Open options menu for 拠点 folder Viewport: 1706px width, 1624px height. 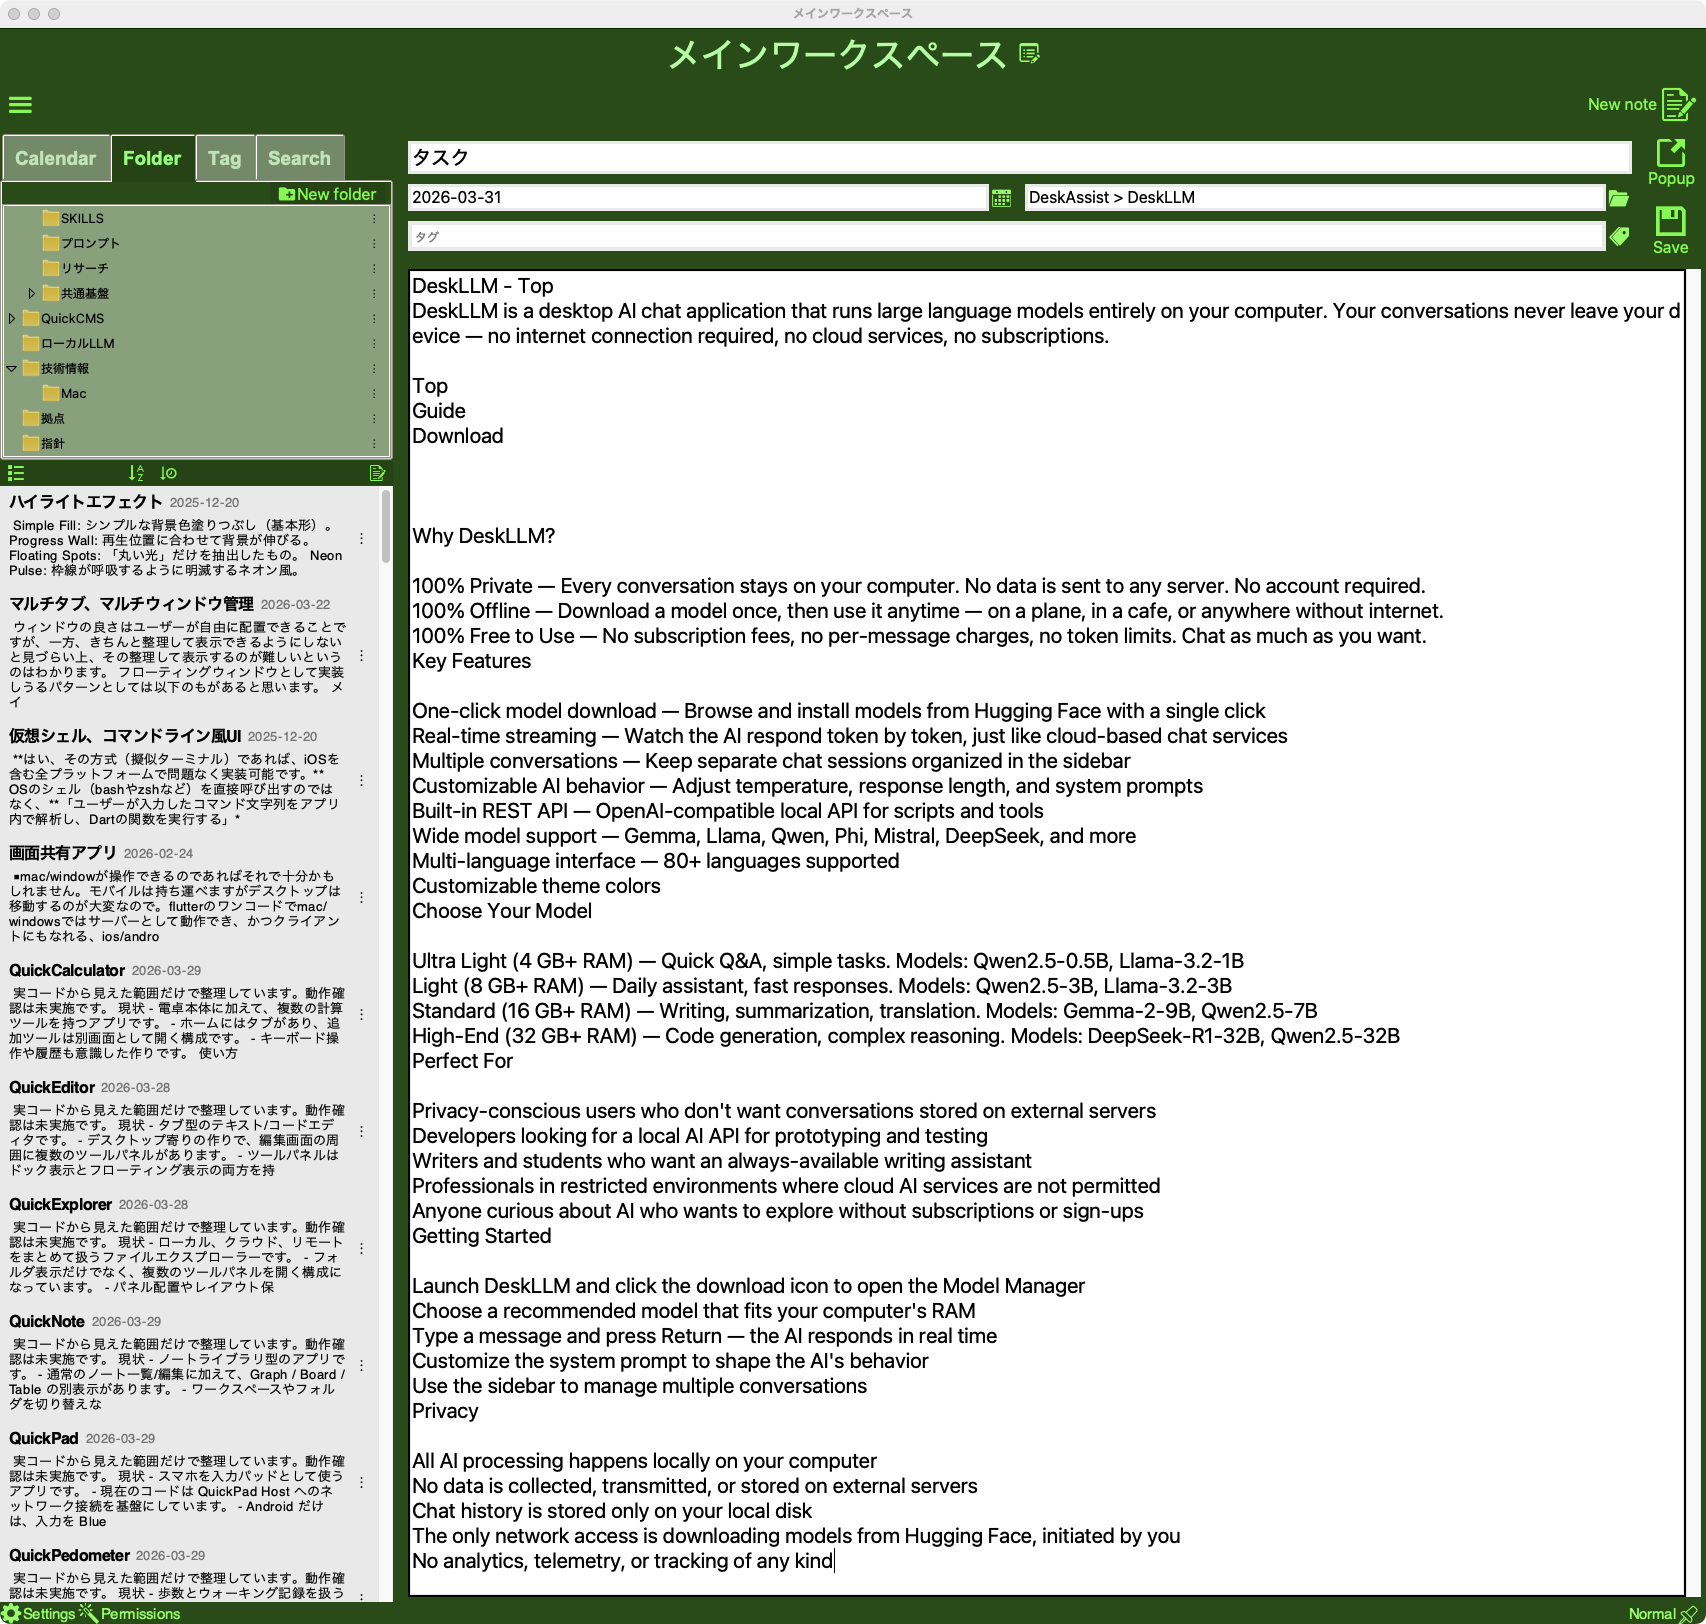[374, 418]
